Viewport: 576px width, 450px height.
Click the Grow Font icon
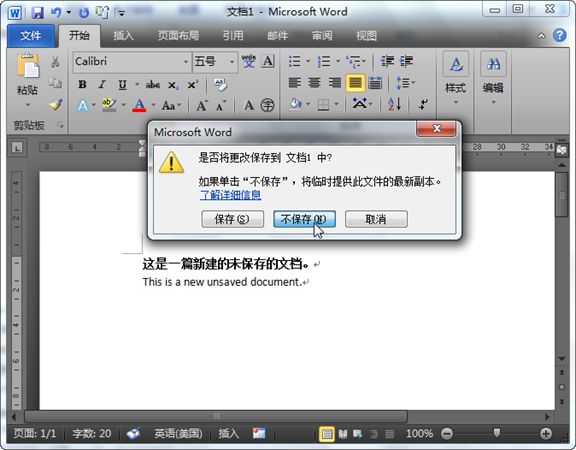202,106
